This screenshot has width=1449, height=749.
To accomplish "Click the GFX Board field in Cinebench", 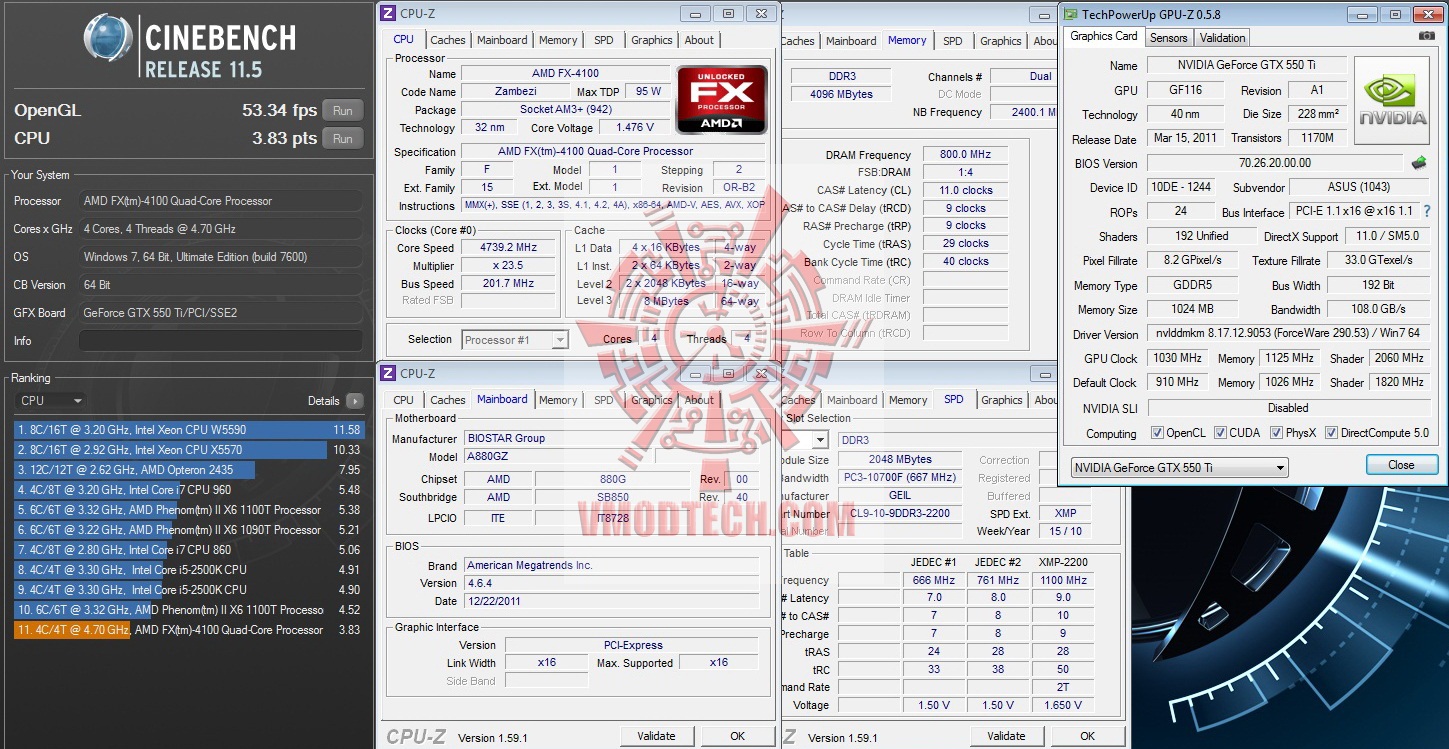I will 220,313.
